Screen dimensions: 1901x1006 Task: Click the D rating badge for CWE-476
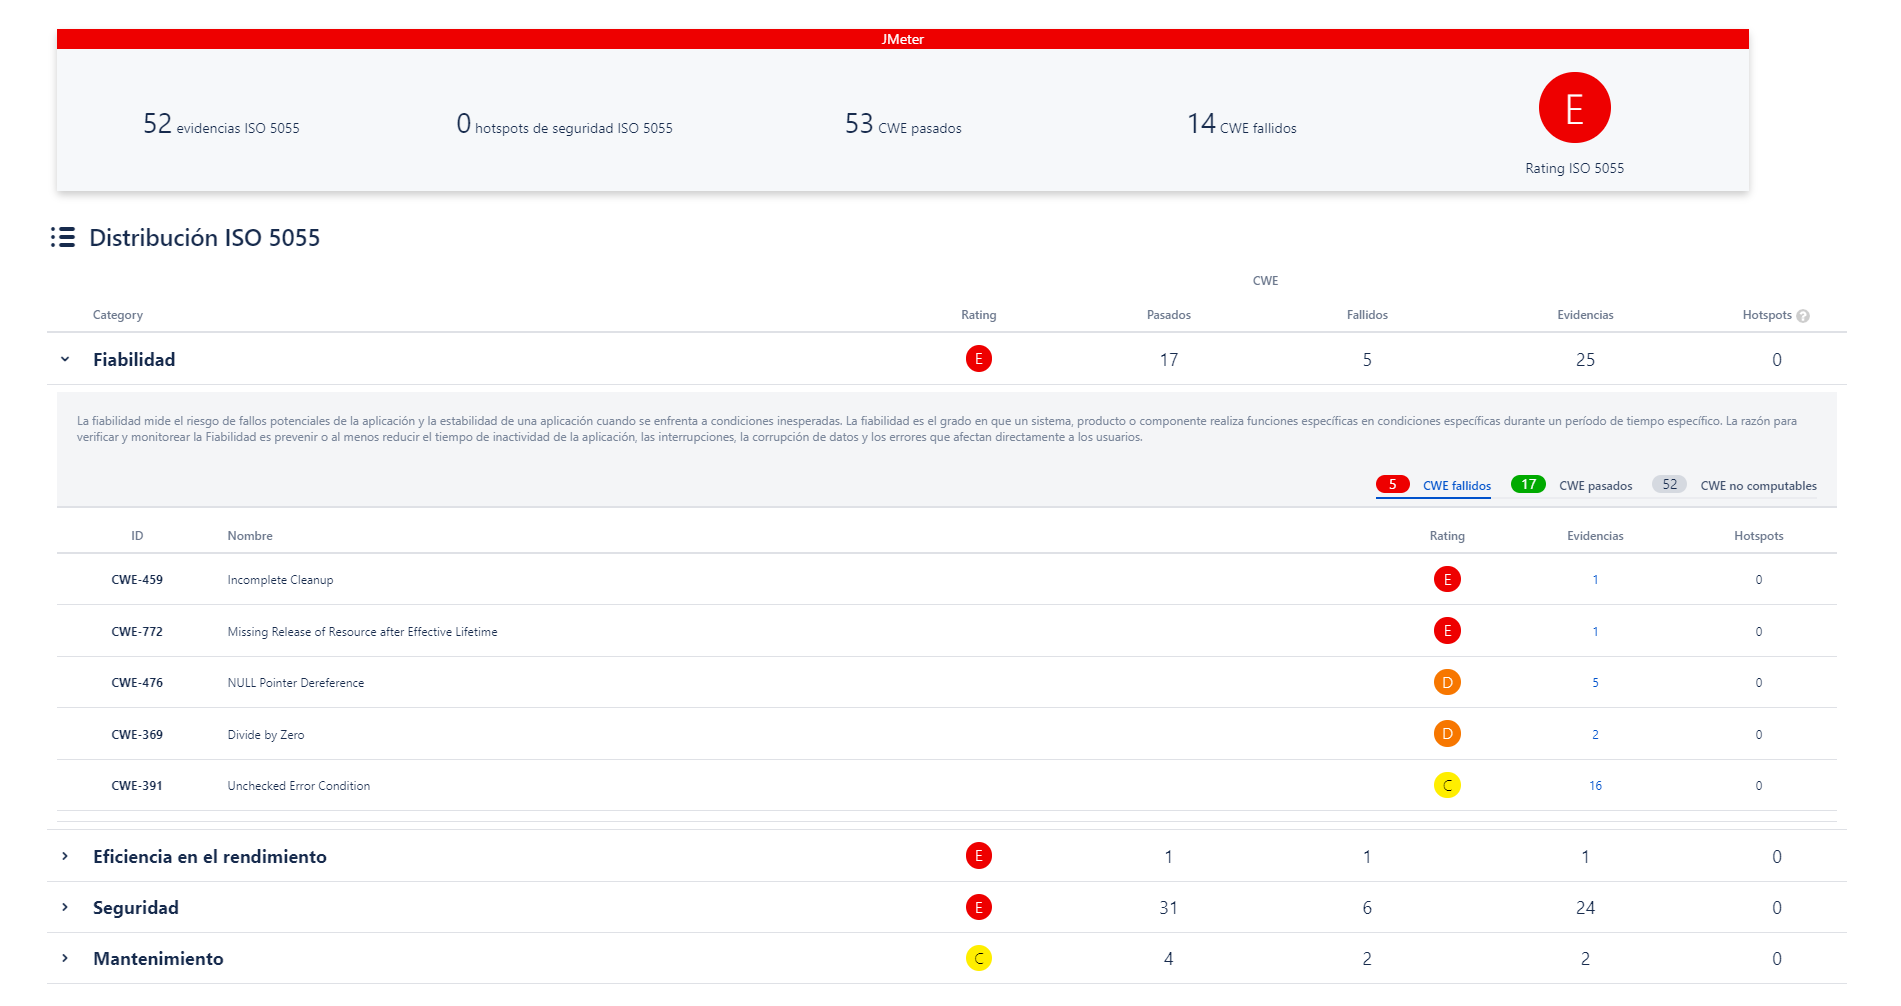[1447, 682]
